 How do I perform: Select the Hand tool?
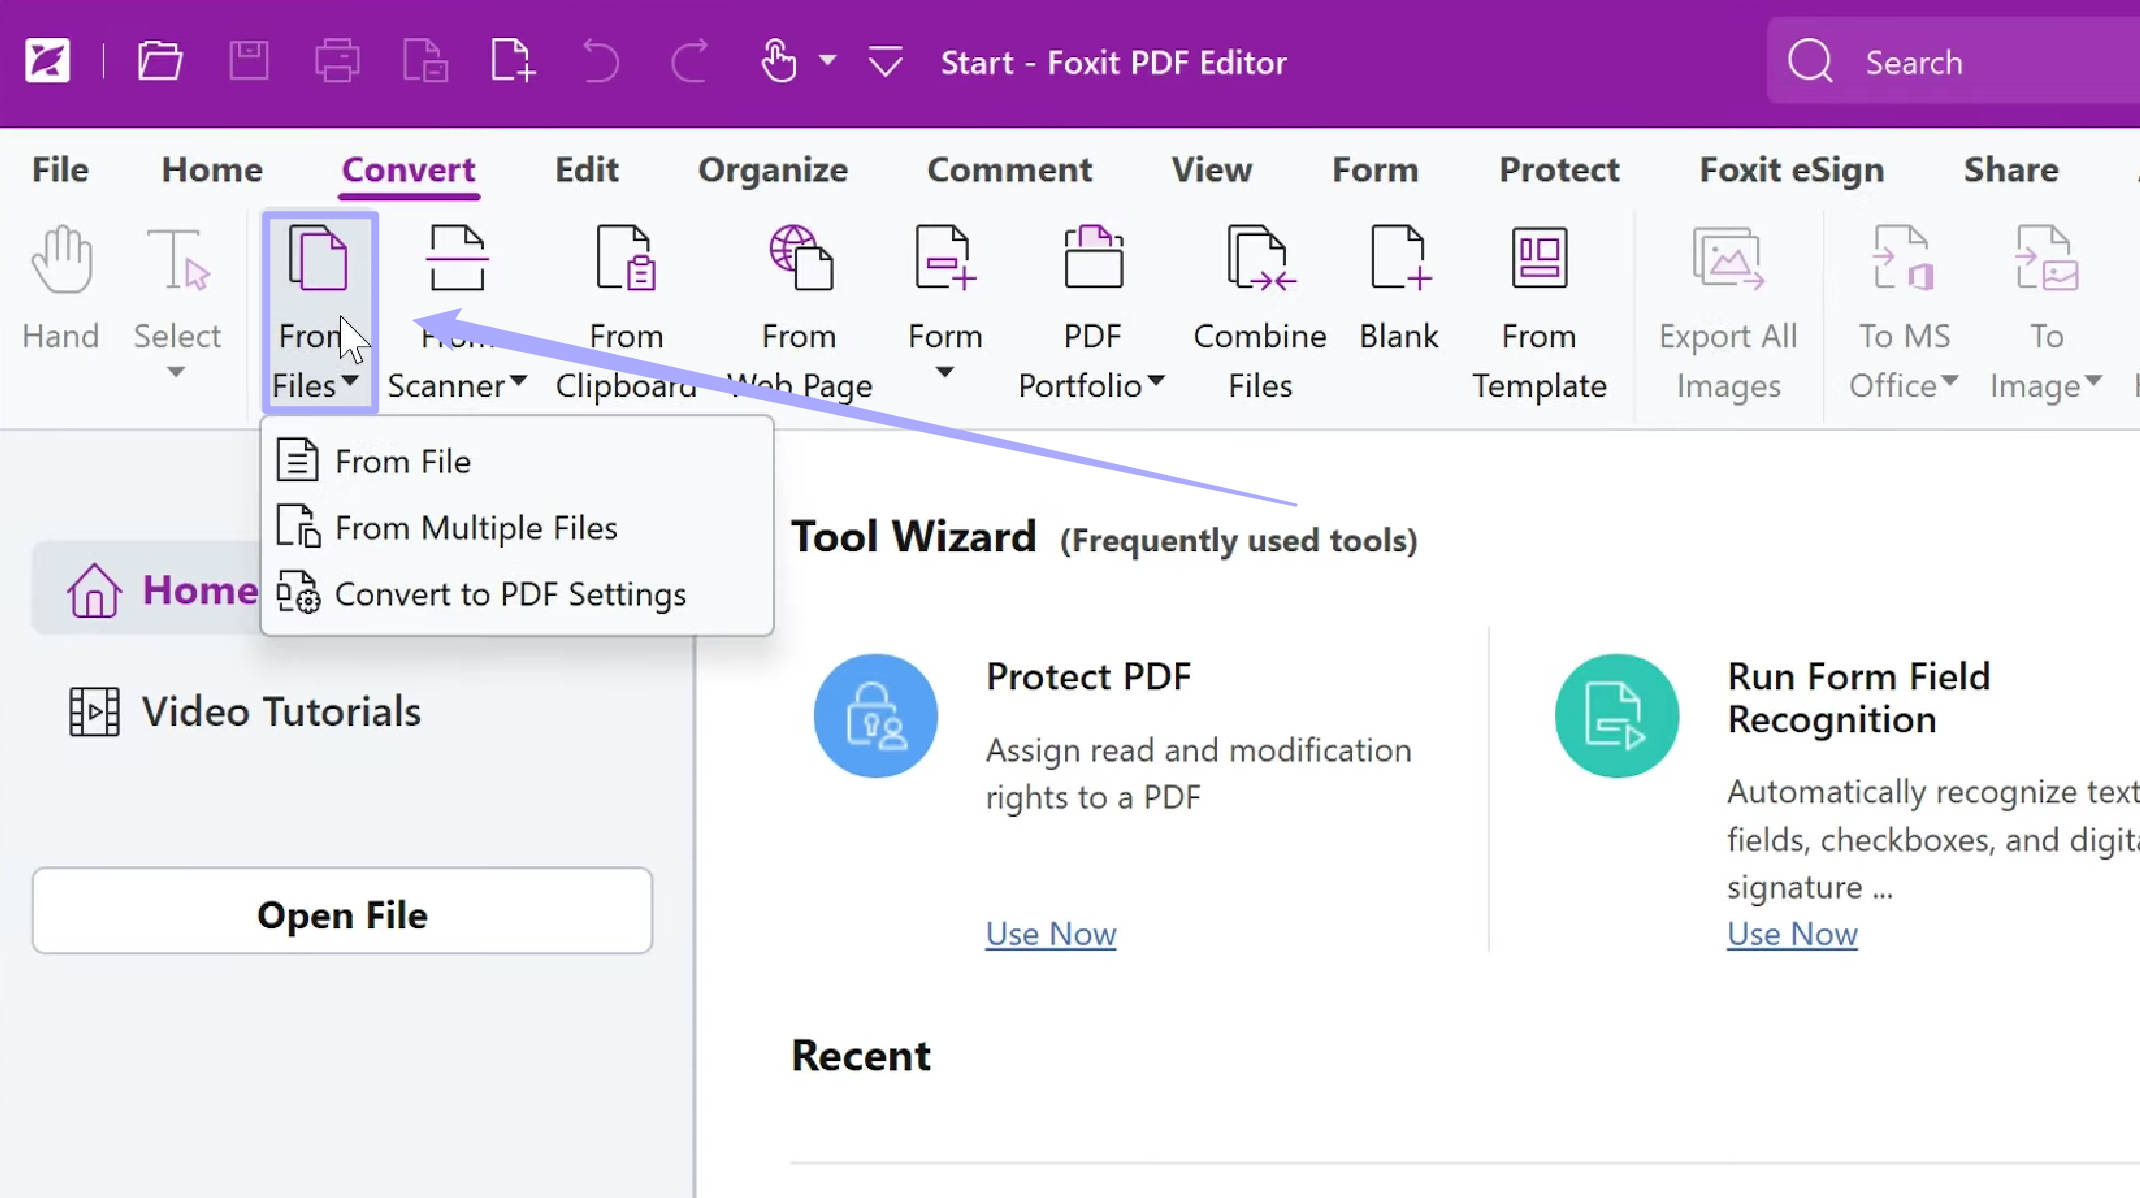(x=60, y=300)
